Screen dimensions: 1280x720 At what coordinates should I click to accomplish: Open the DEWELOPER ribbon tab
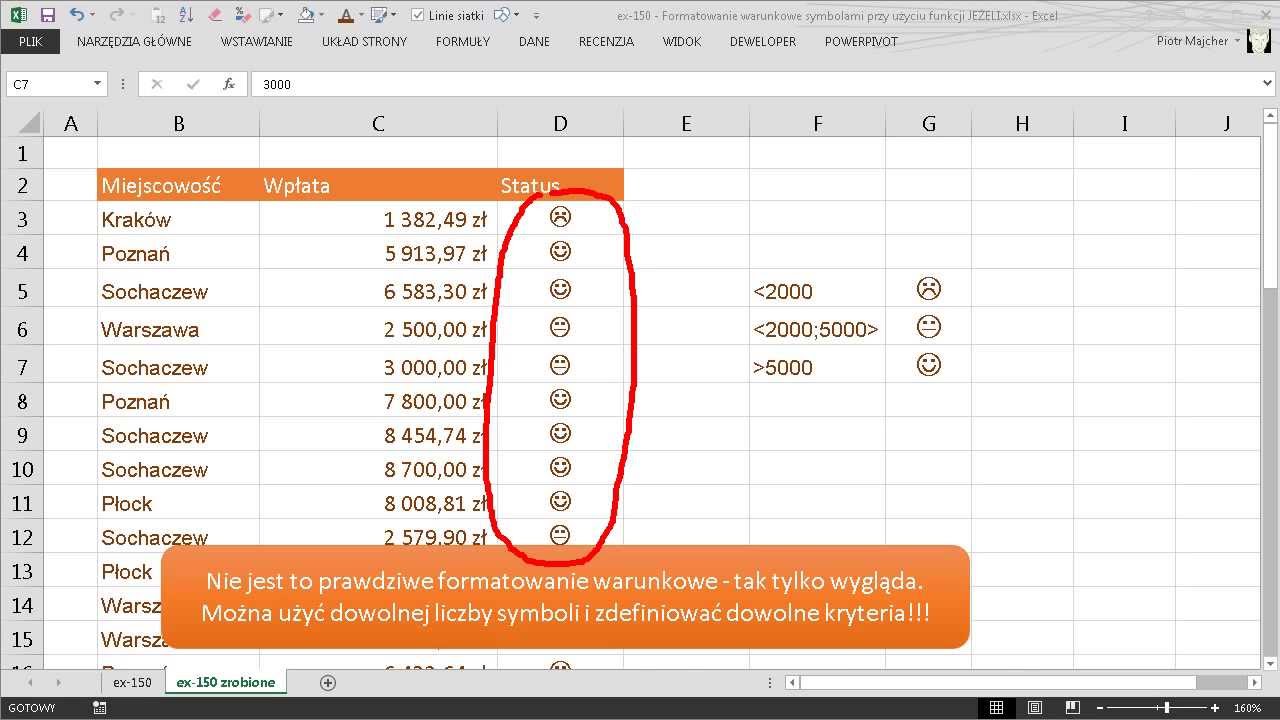click(x=763, y=42)
